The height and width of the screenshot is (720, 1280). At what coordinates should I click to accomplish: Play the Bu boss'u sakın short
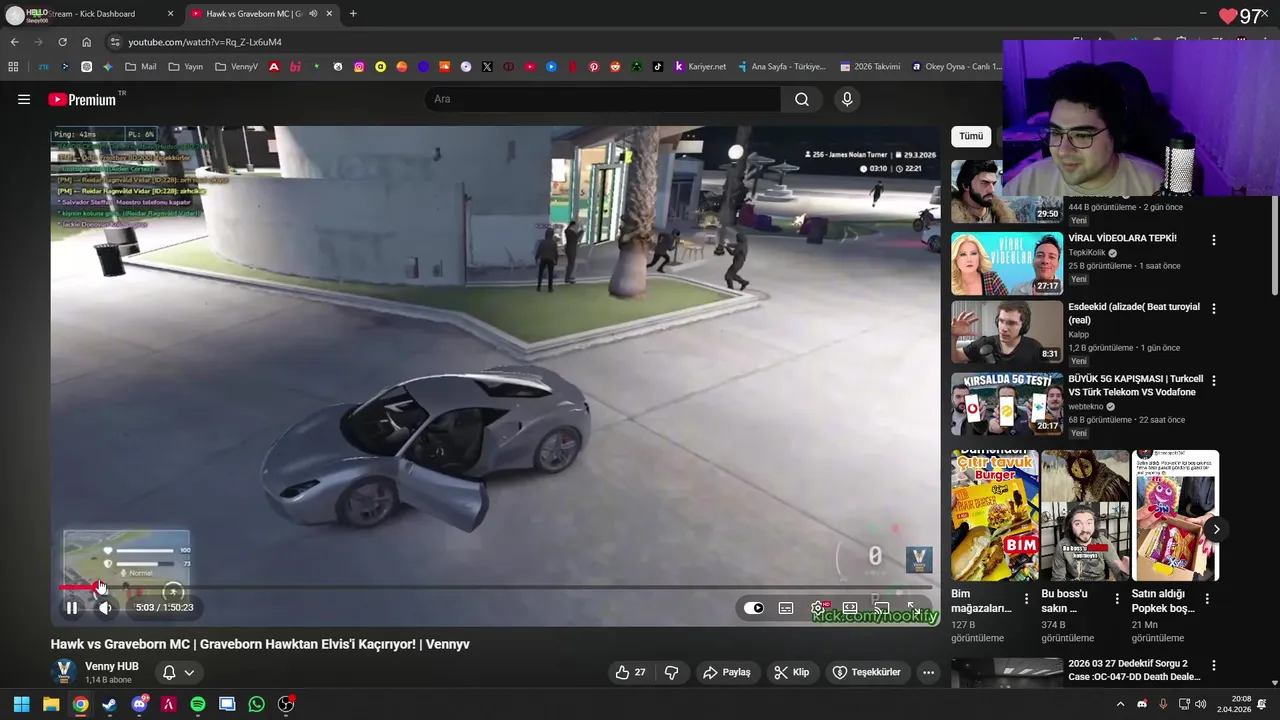tap(1085, 515)
